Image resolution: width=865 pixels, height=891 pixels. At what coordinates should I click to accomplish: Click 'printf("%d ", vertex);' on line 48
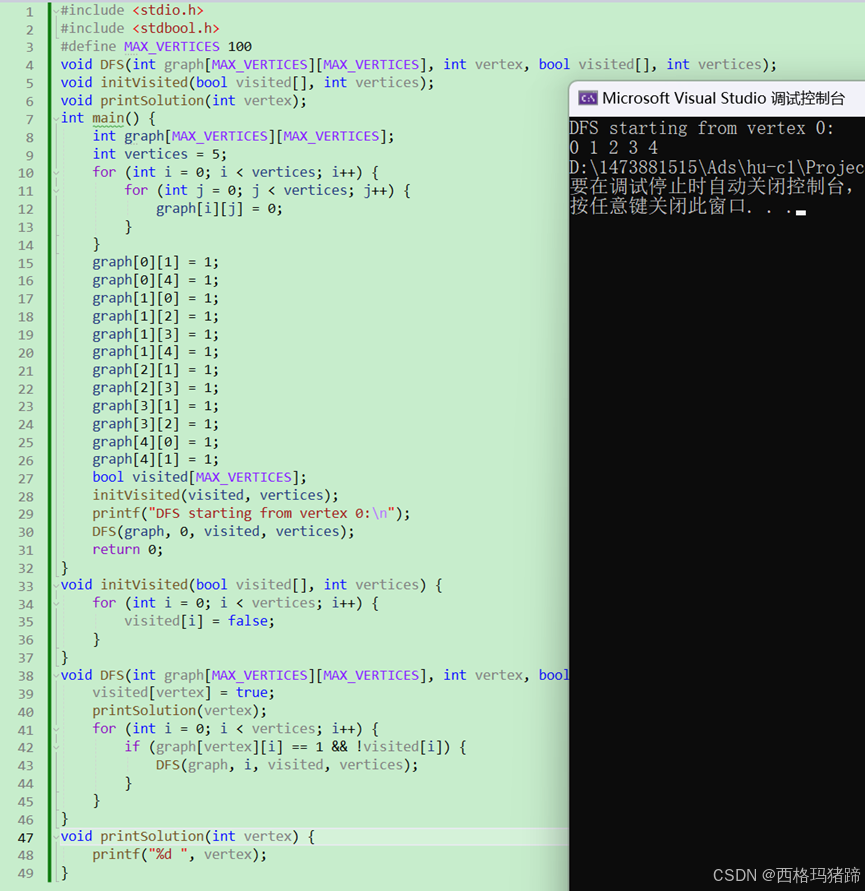(x=180, y=855)
